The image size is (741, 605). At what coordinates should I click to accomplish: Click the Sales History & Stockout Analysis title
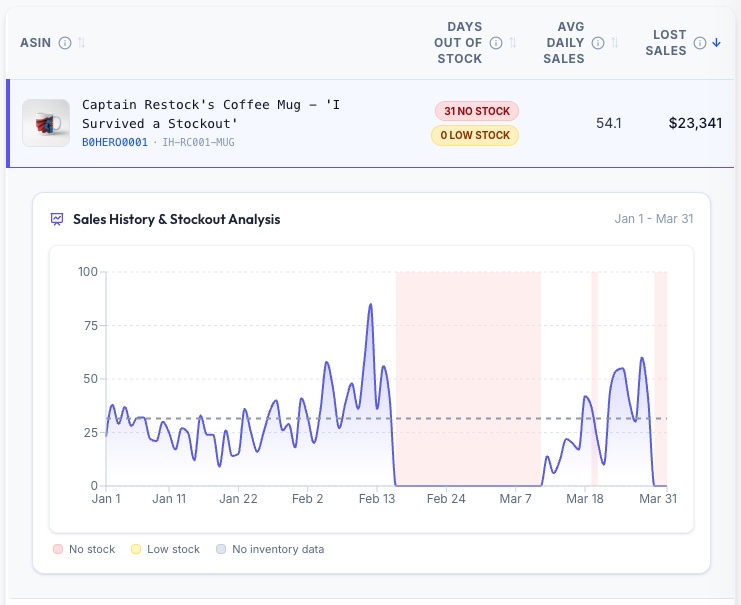(177, 219)
